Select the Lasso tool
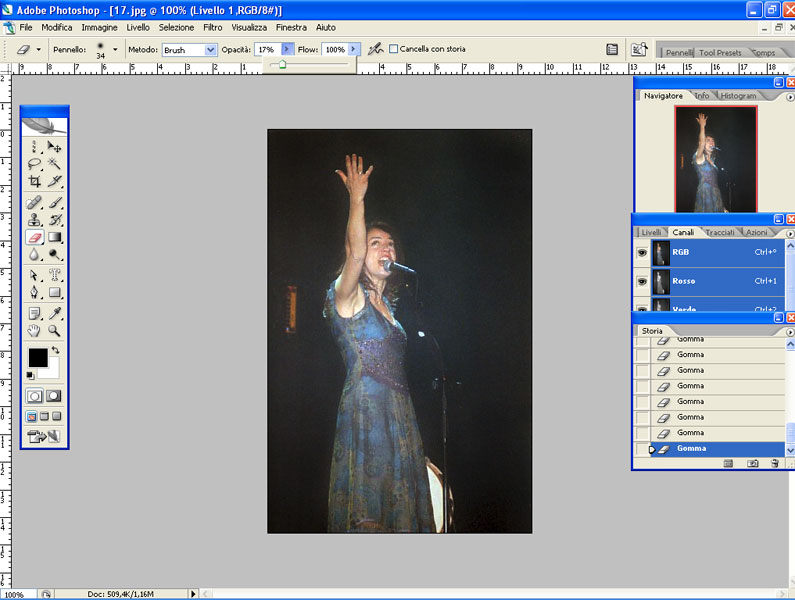Viewport: 795px width, 600px height. [x=34, y=163]
